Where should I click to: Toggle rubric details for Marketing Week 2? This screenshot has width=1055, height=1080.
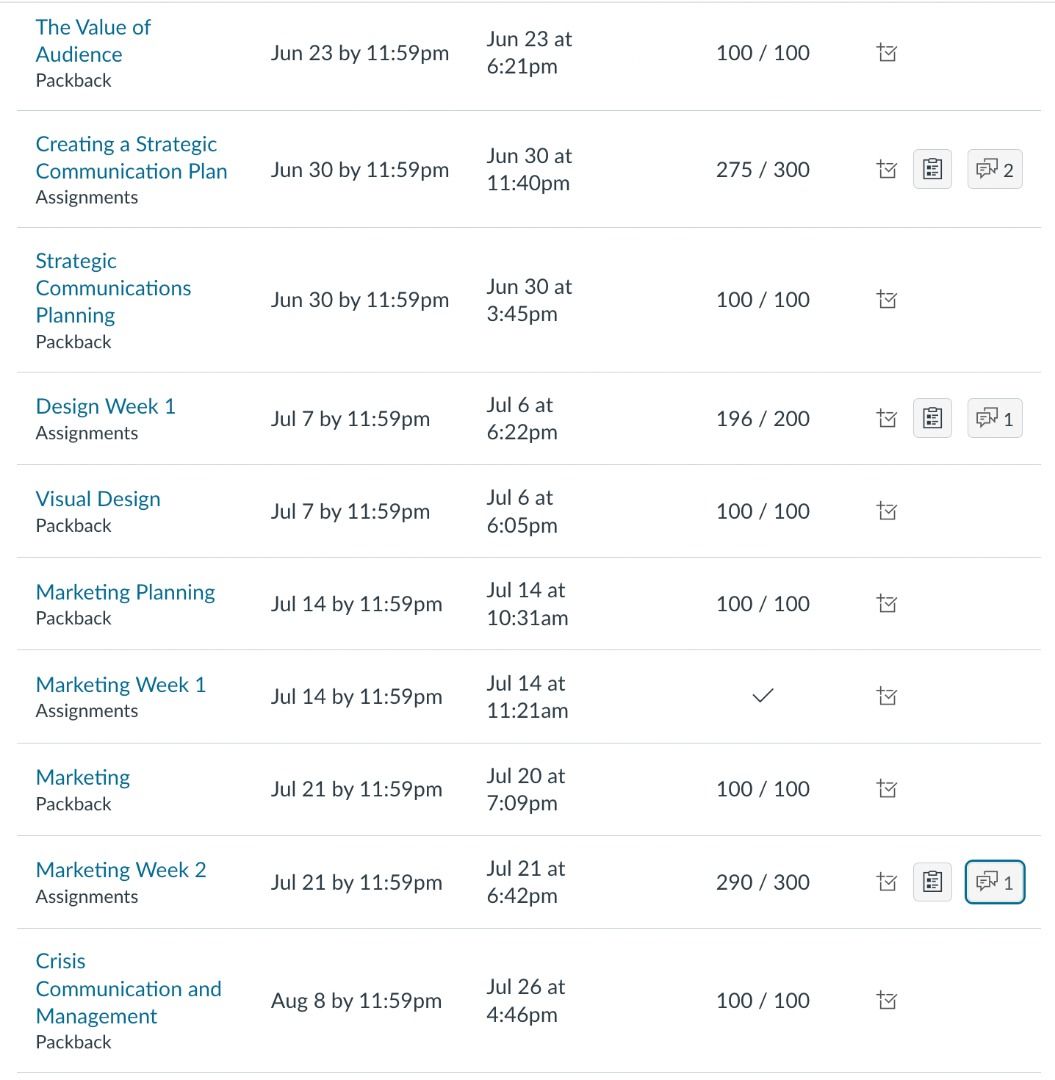(932, 882)
